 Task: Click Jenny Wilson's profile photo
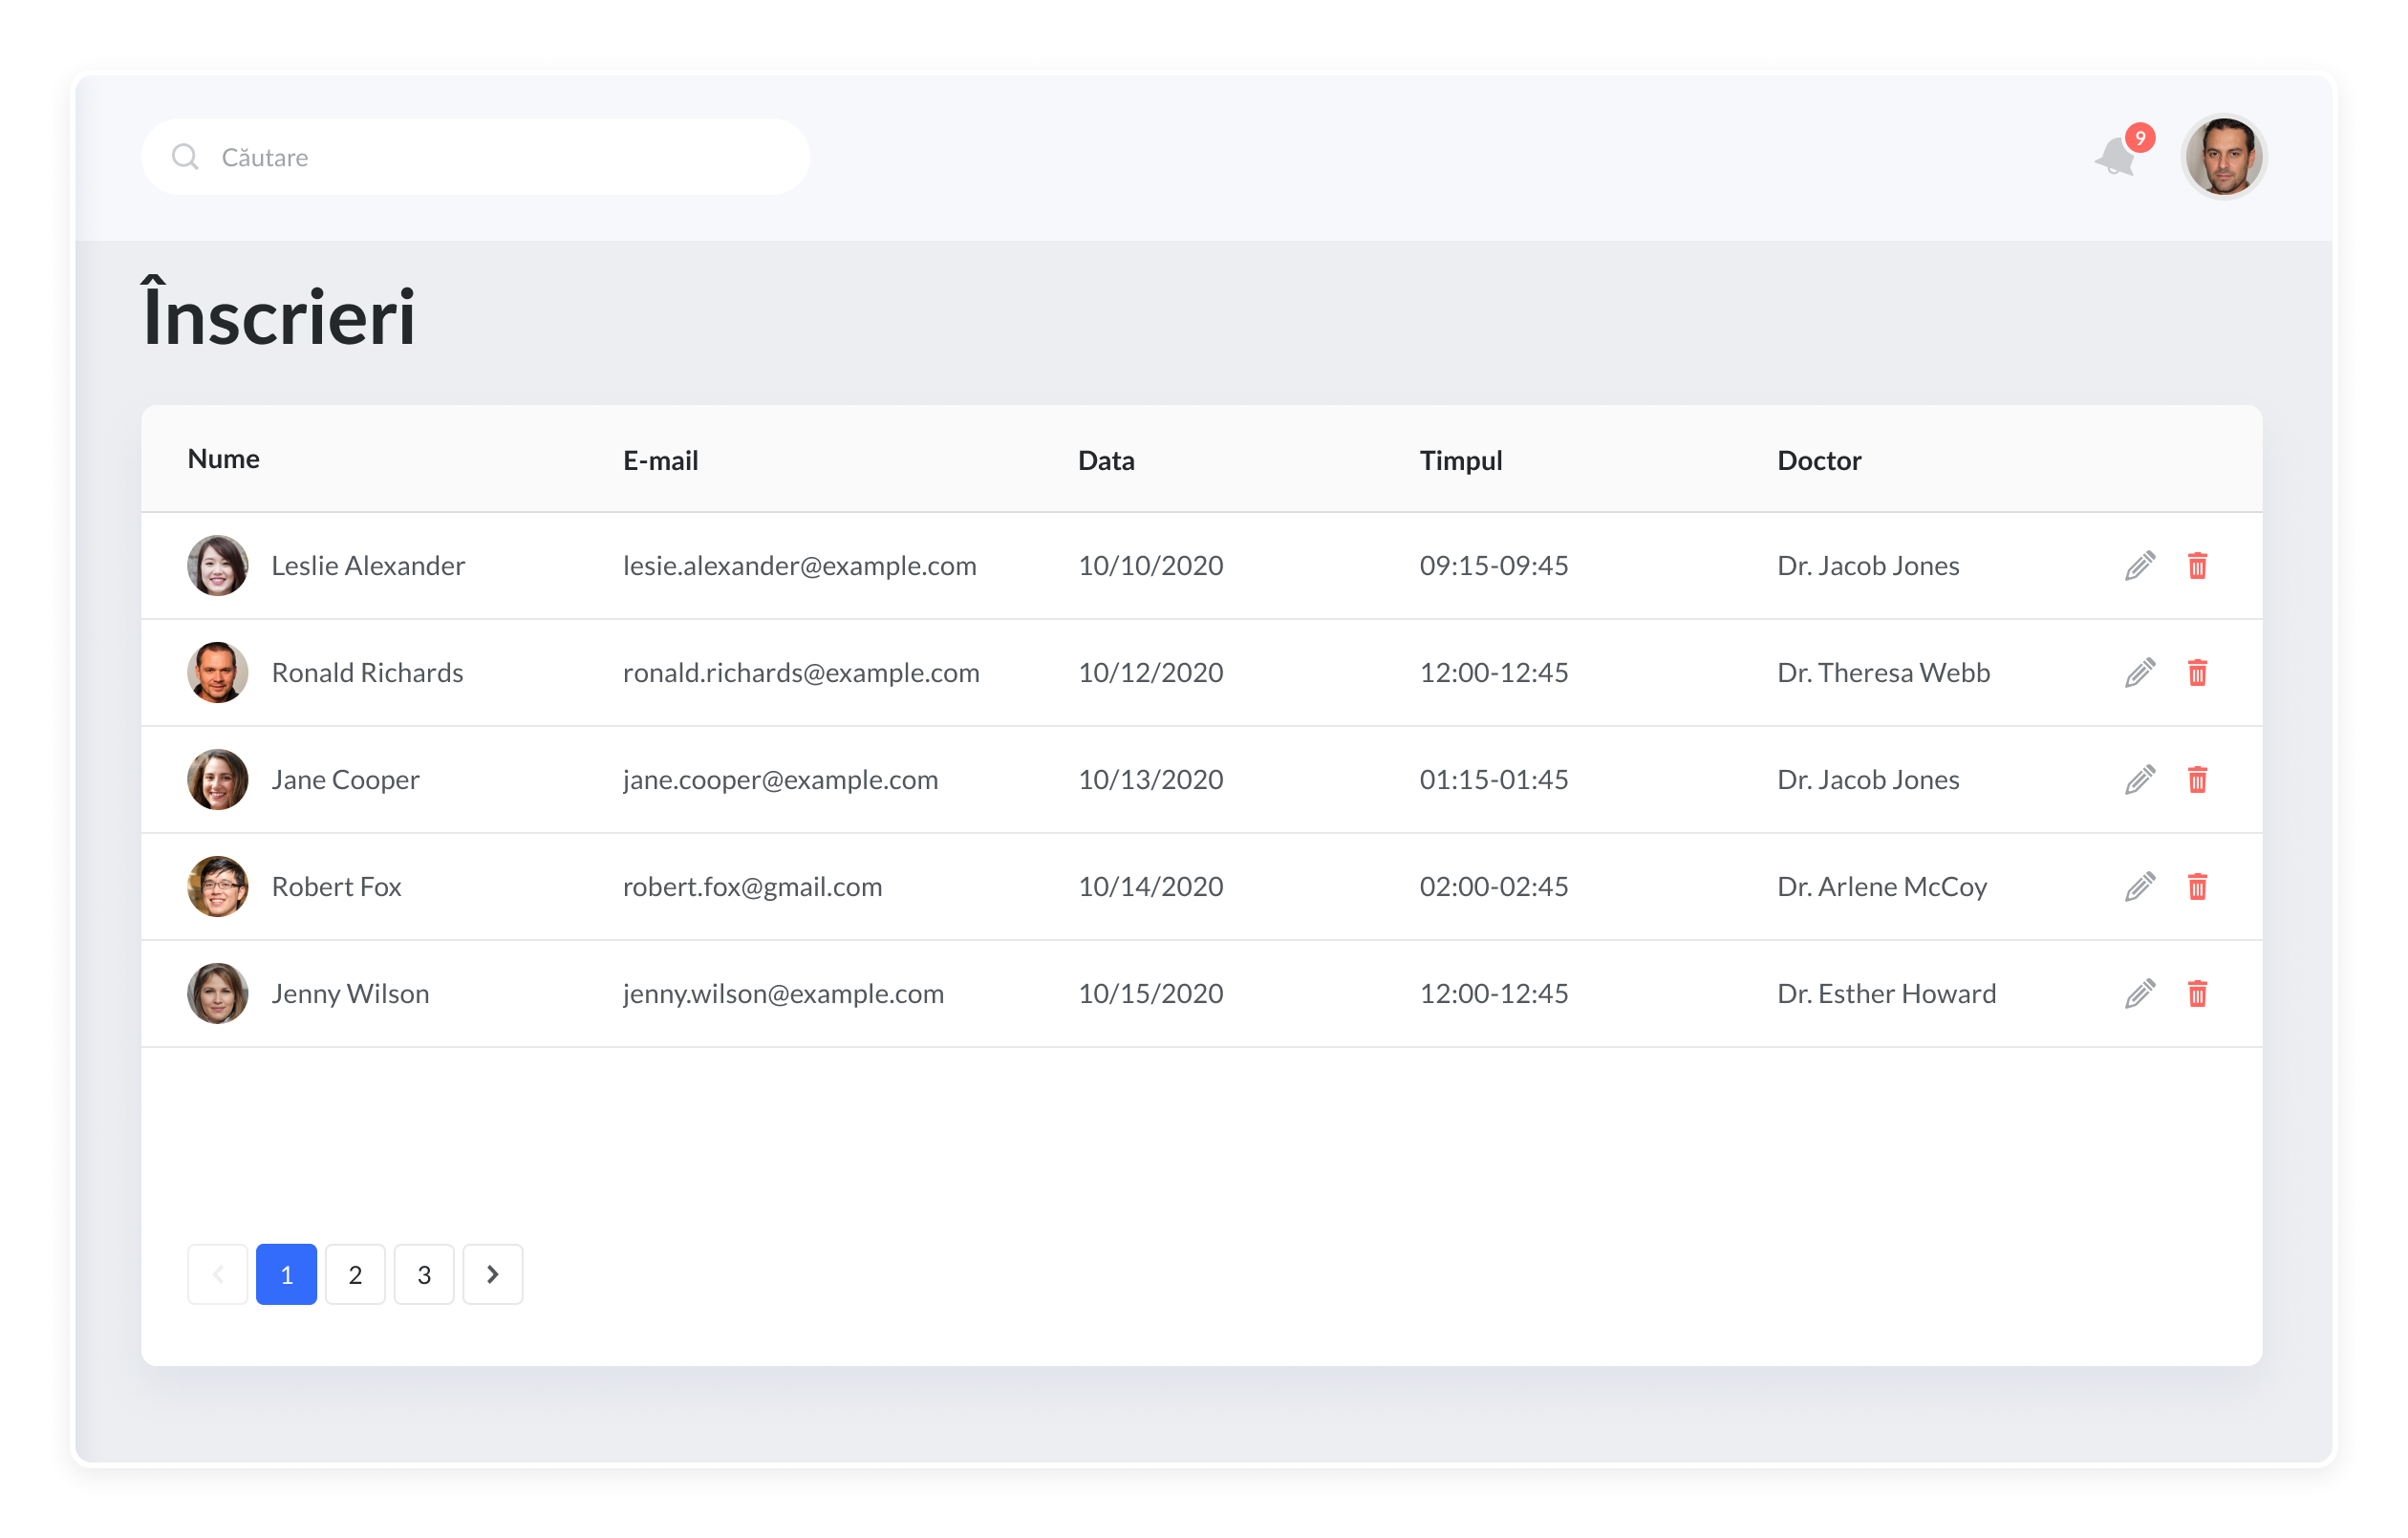point(218,993)
